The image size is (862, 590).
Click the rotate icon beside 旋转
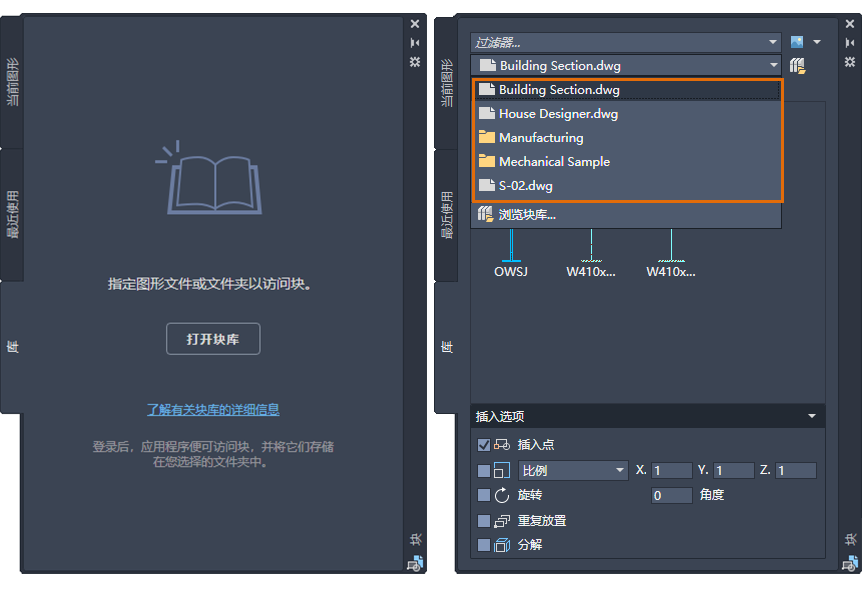[502, 495]
